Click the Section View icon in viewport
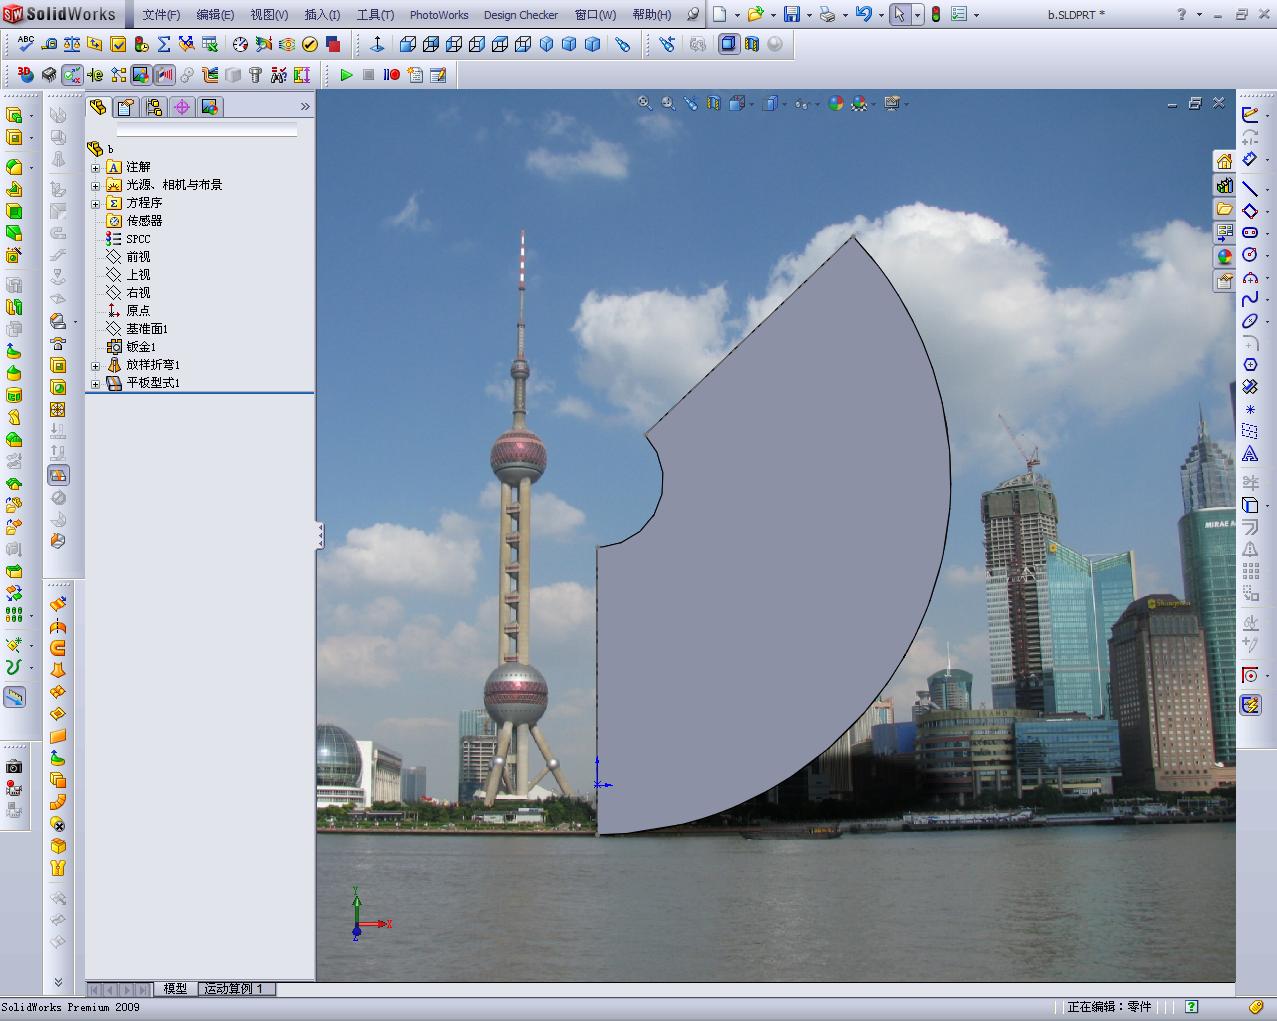 pyautogui.click(x=713, y=103)
